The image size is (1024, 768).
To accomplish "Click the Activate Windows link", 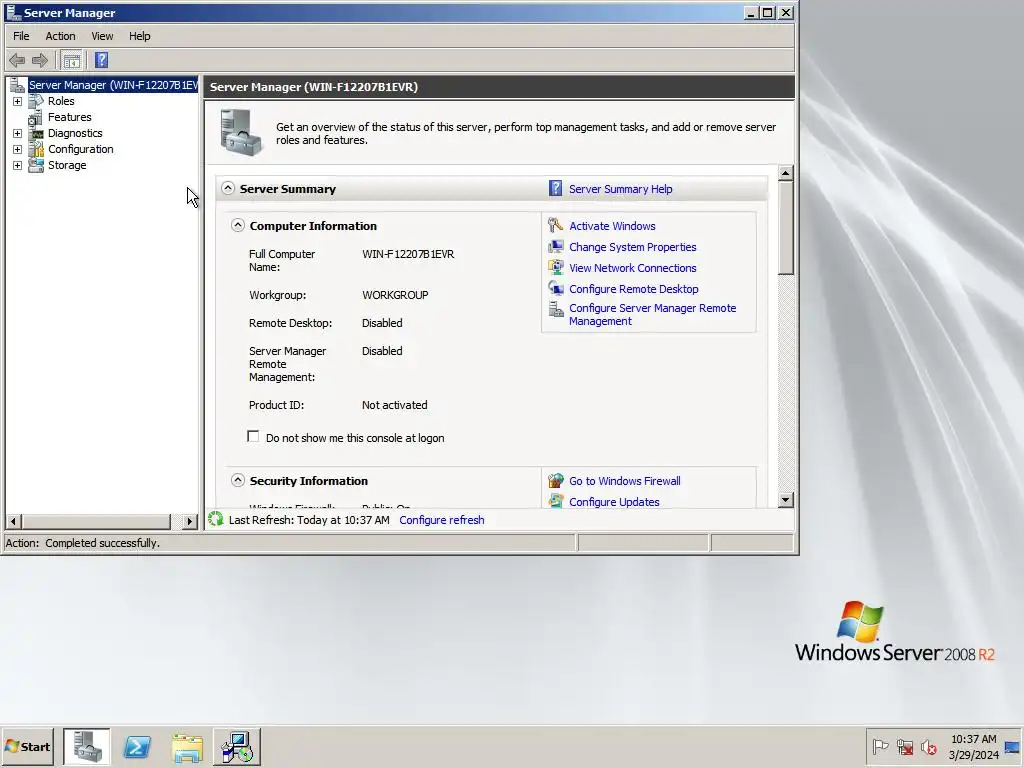I will (612, 226).
